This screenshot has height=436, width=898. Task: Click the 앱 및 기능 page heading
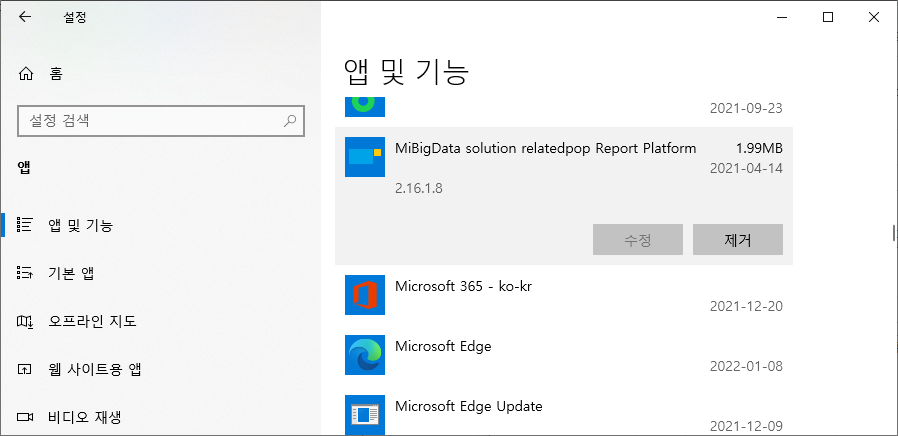(407, 72)
